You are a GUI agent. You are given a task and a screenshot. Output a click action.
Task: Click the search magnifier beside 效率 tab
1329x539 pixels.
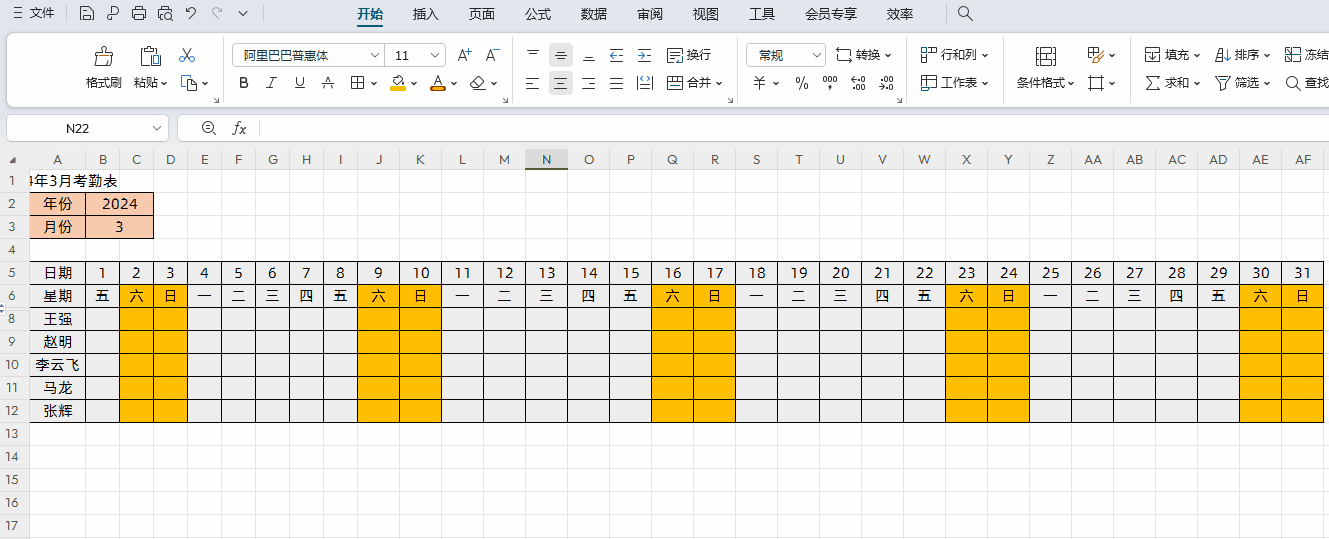[965, 14]
